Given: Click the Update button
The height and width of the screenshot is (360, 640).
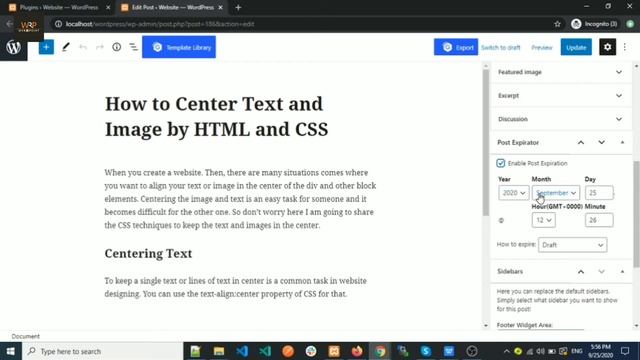Looking at the screenshot, I should point(576,47).
